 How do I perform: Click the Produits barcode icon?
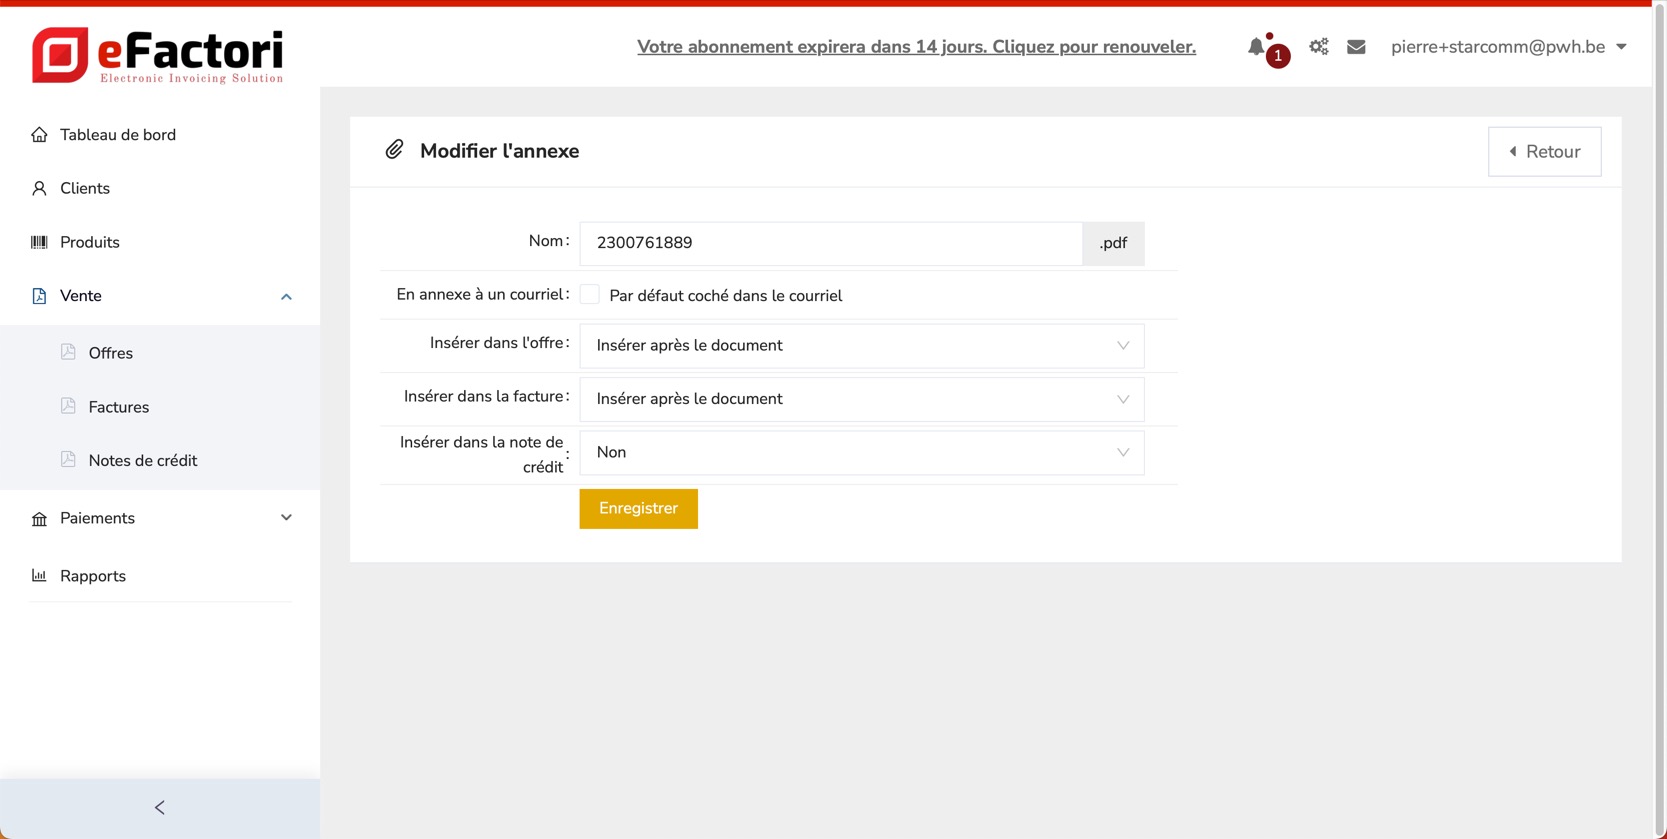(x=39, y=242)
